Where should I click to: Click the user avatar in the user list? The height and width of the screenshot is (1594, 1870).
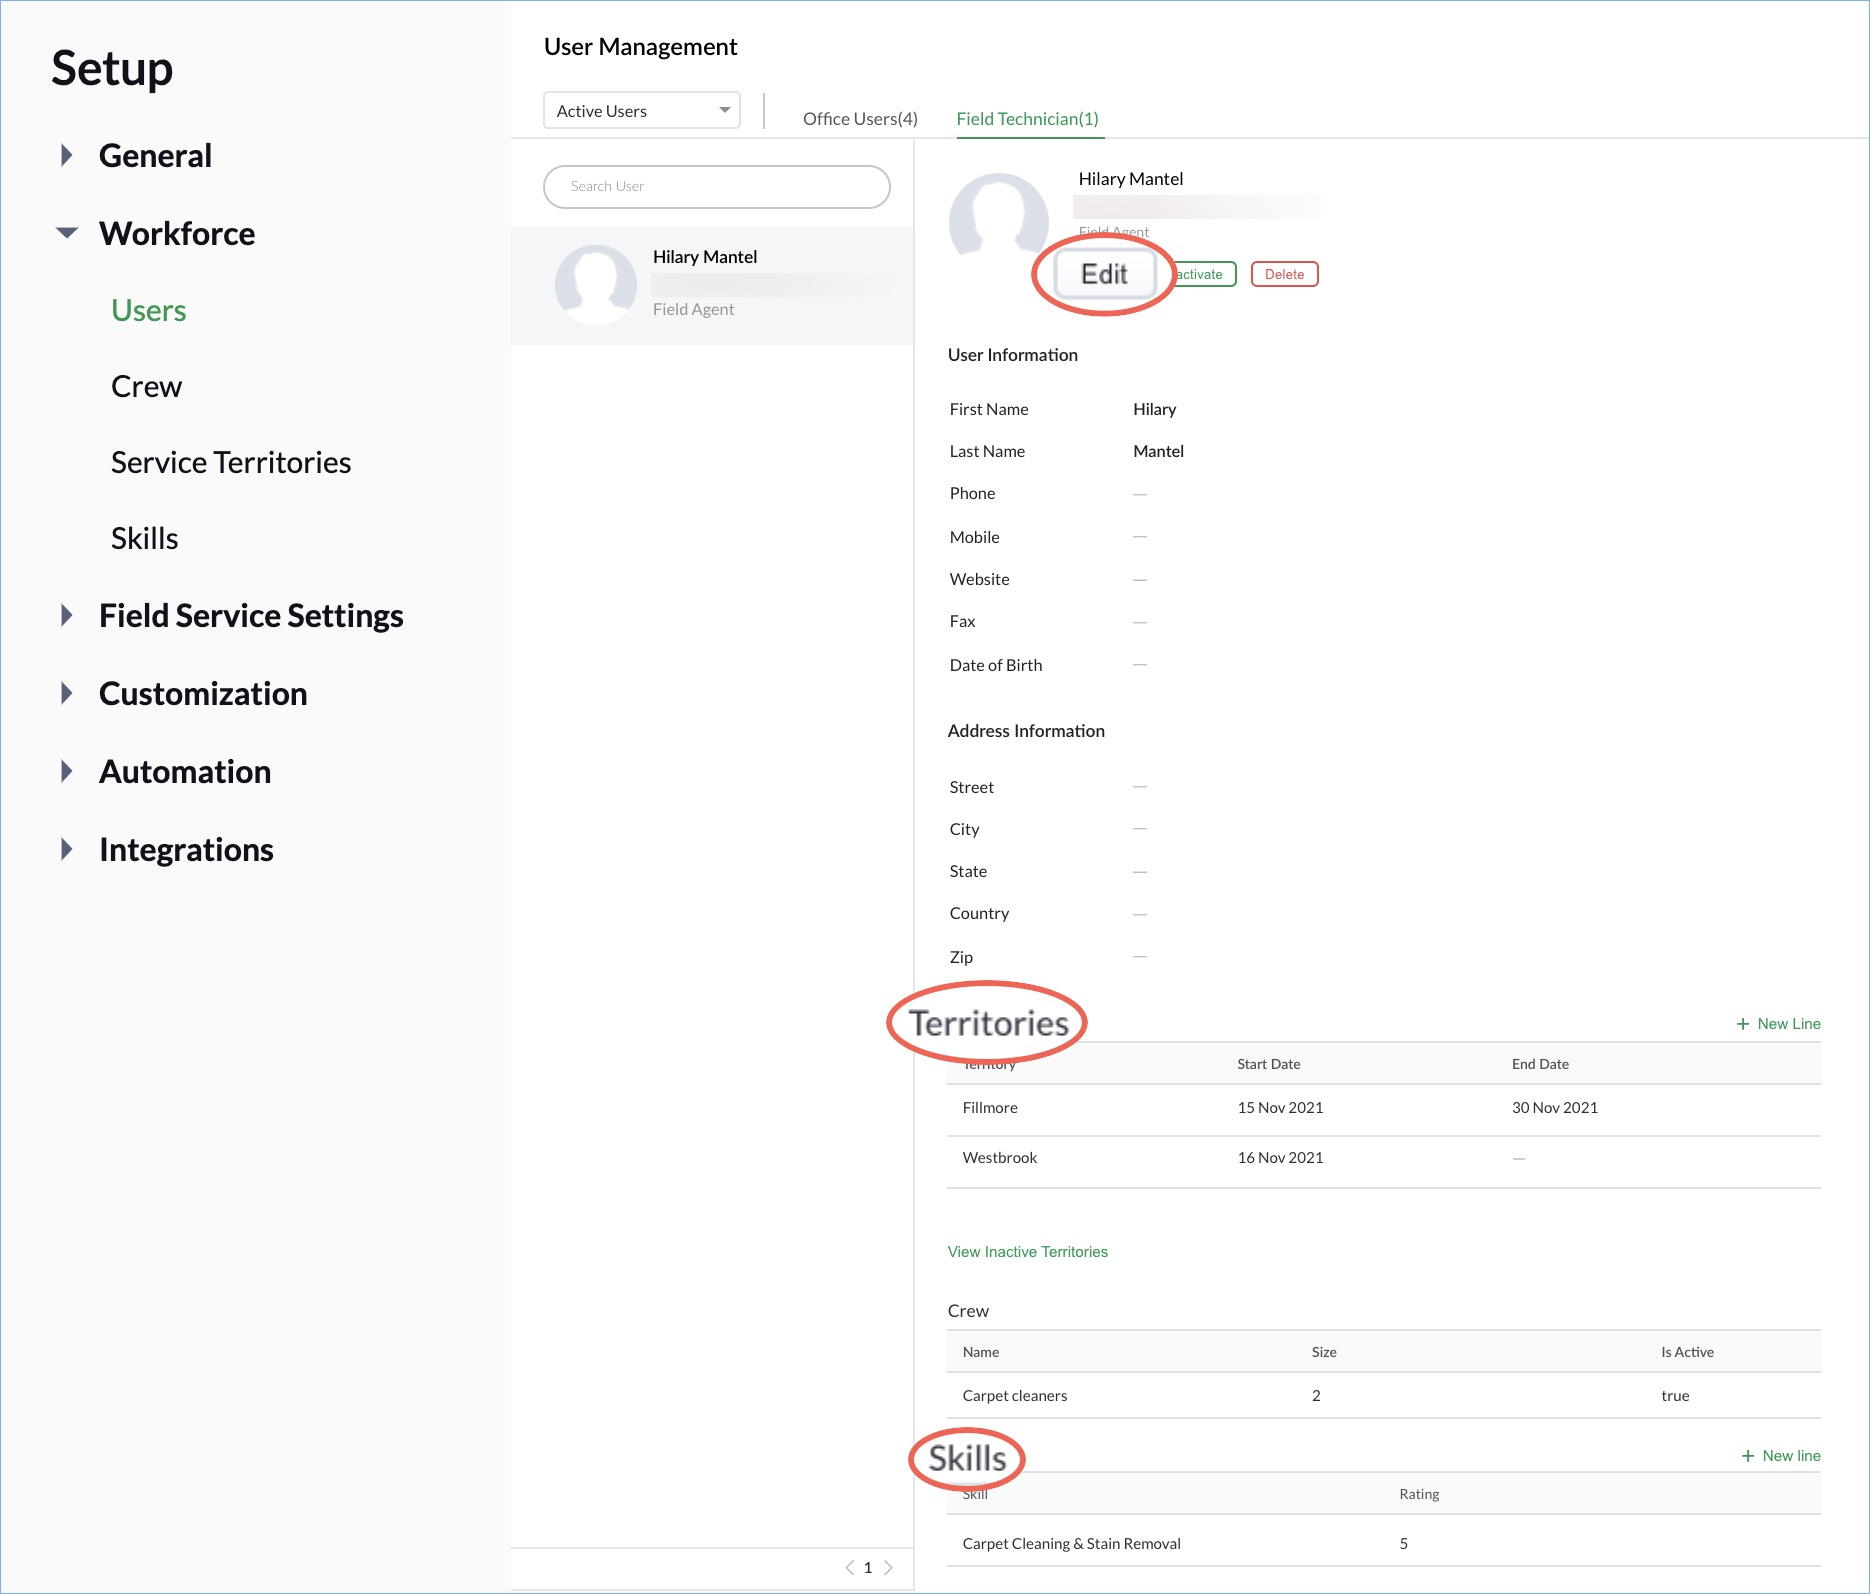click(x=596, y=285)
